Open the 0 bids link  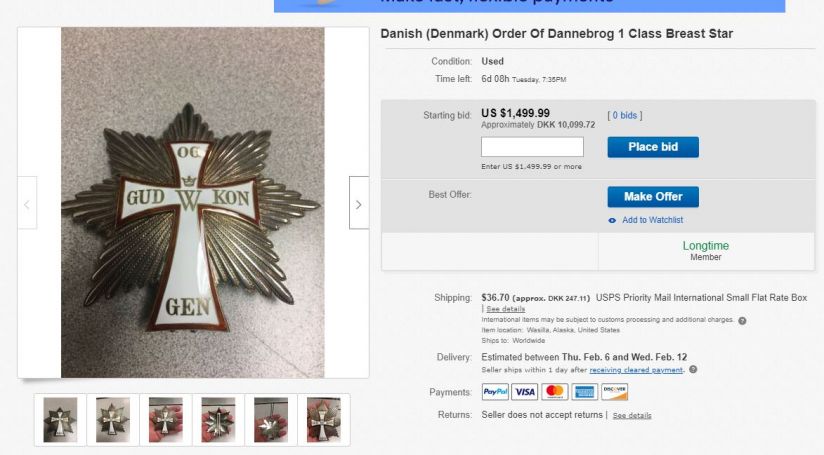(625, 116)
